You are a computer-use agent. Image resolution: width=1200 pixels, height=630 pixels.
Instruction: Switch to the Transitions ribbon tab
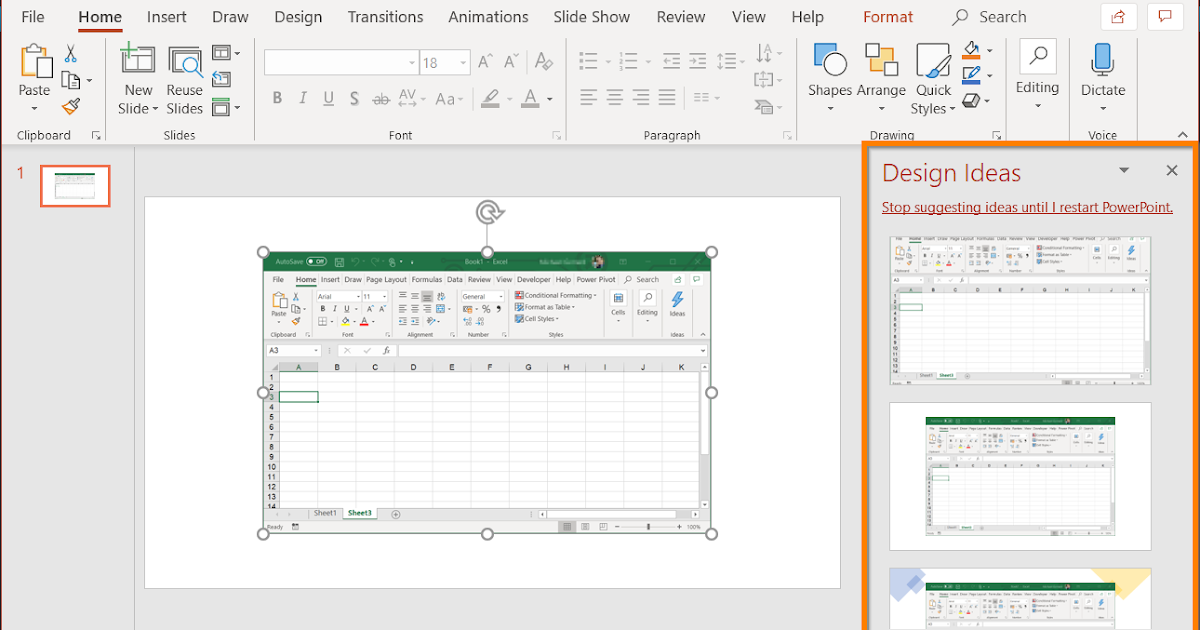(x=385, y=16)
